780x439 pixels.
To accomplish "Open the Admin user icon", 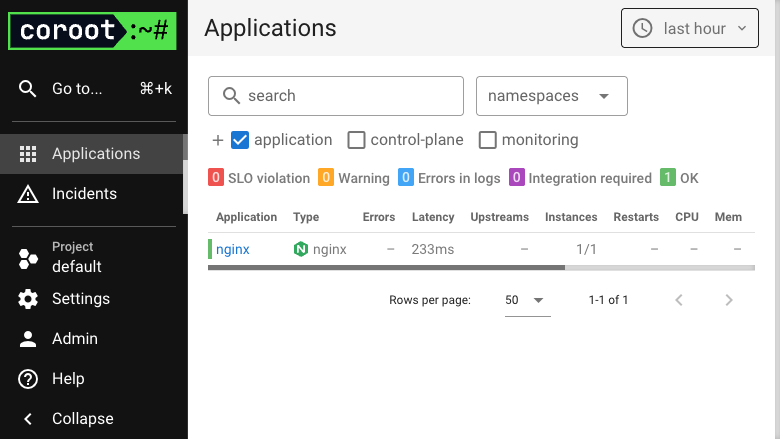I will tap(28, 339).
